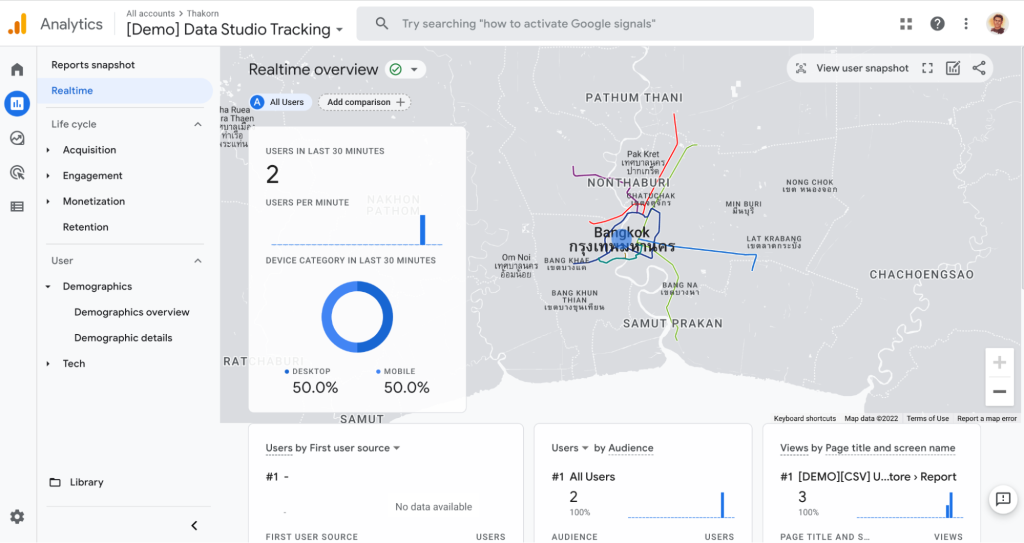Click the MOBILE legend entry
The width and height of the screenshot is (1024, 543).
396,371
